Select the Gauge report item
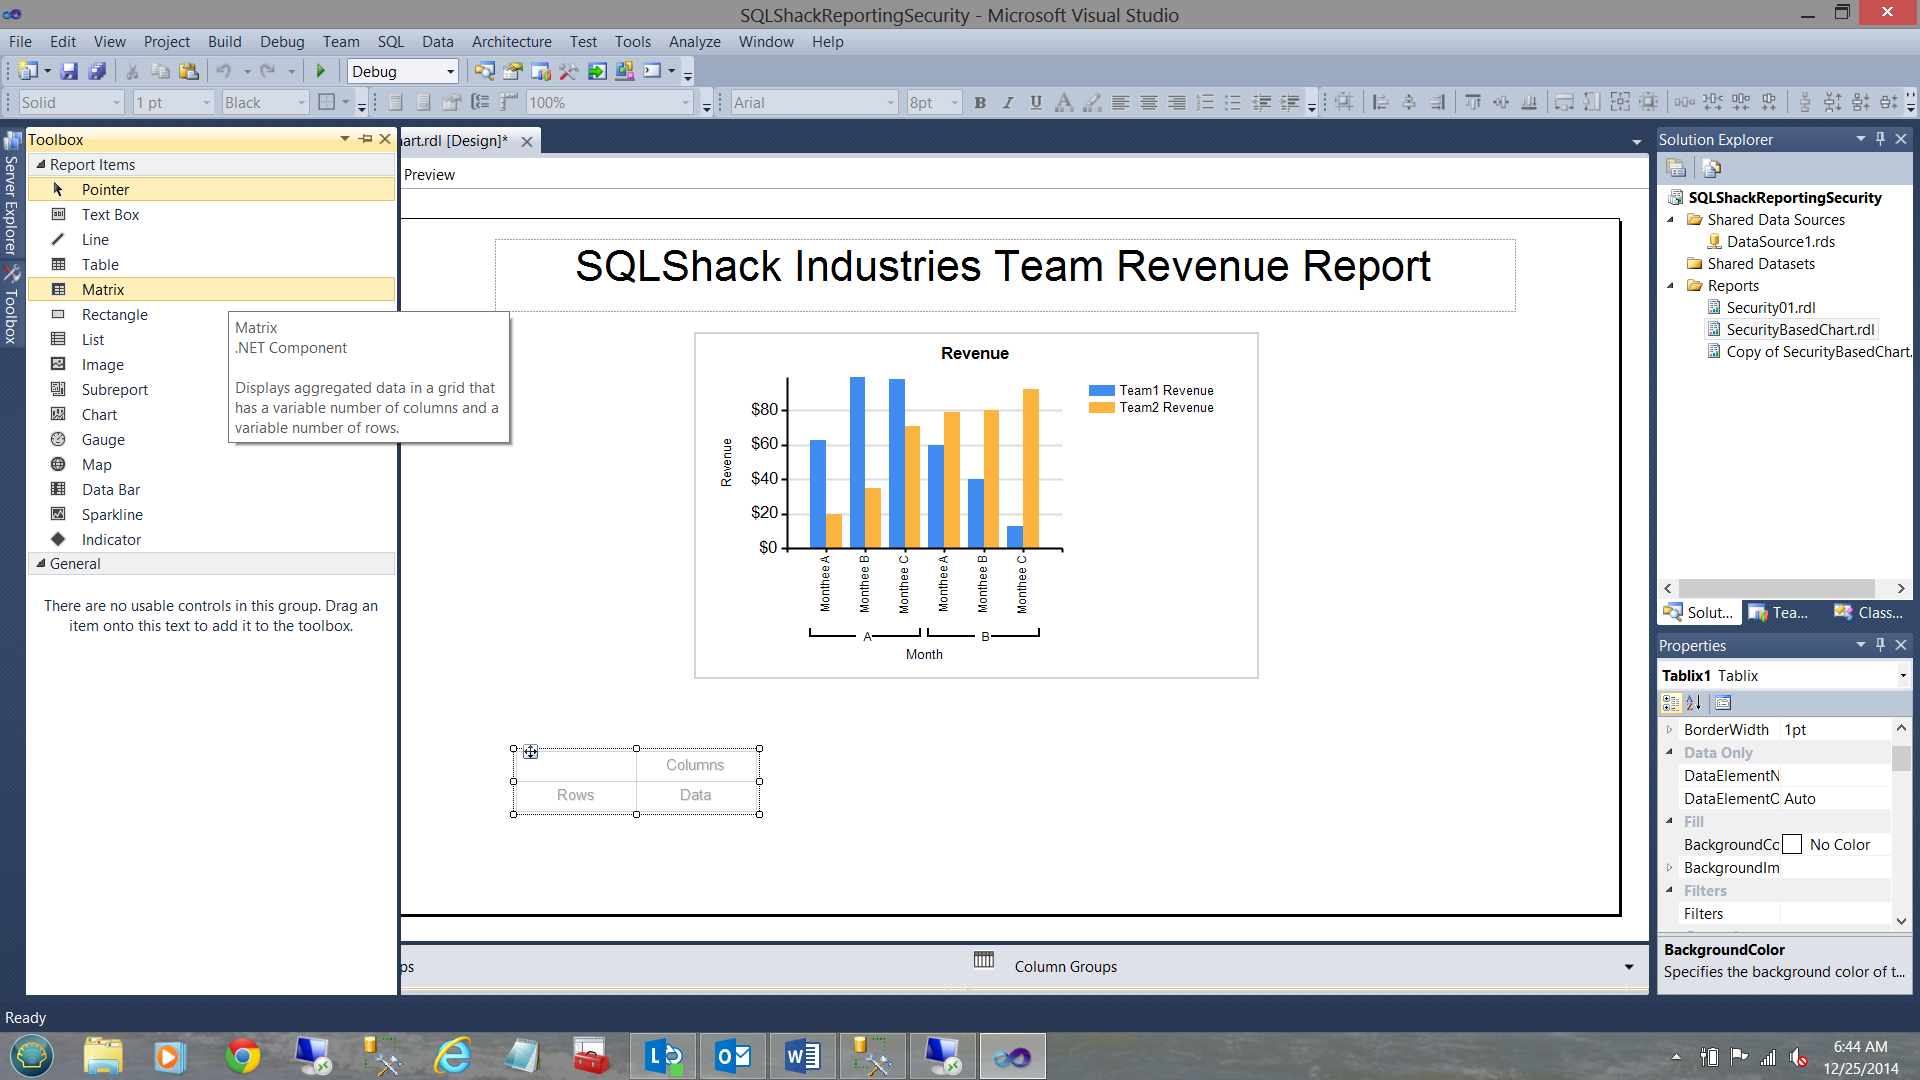Viewport: 1920px width, 1080px height. point(103,439)
